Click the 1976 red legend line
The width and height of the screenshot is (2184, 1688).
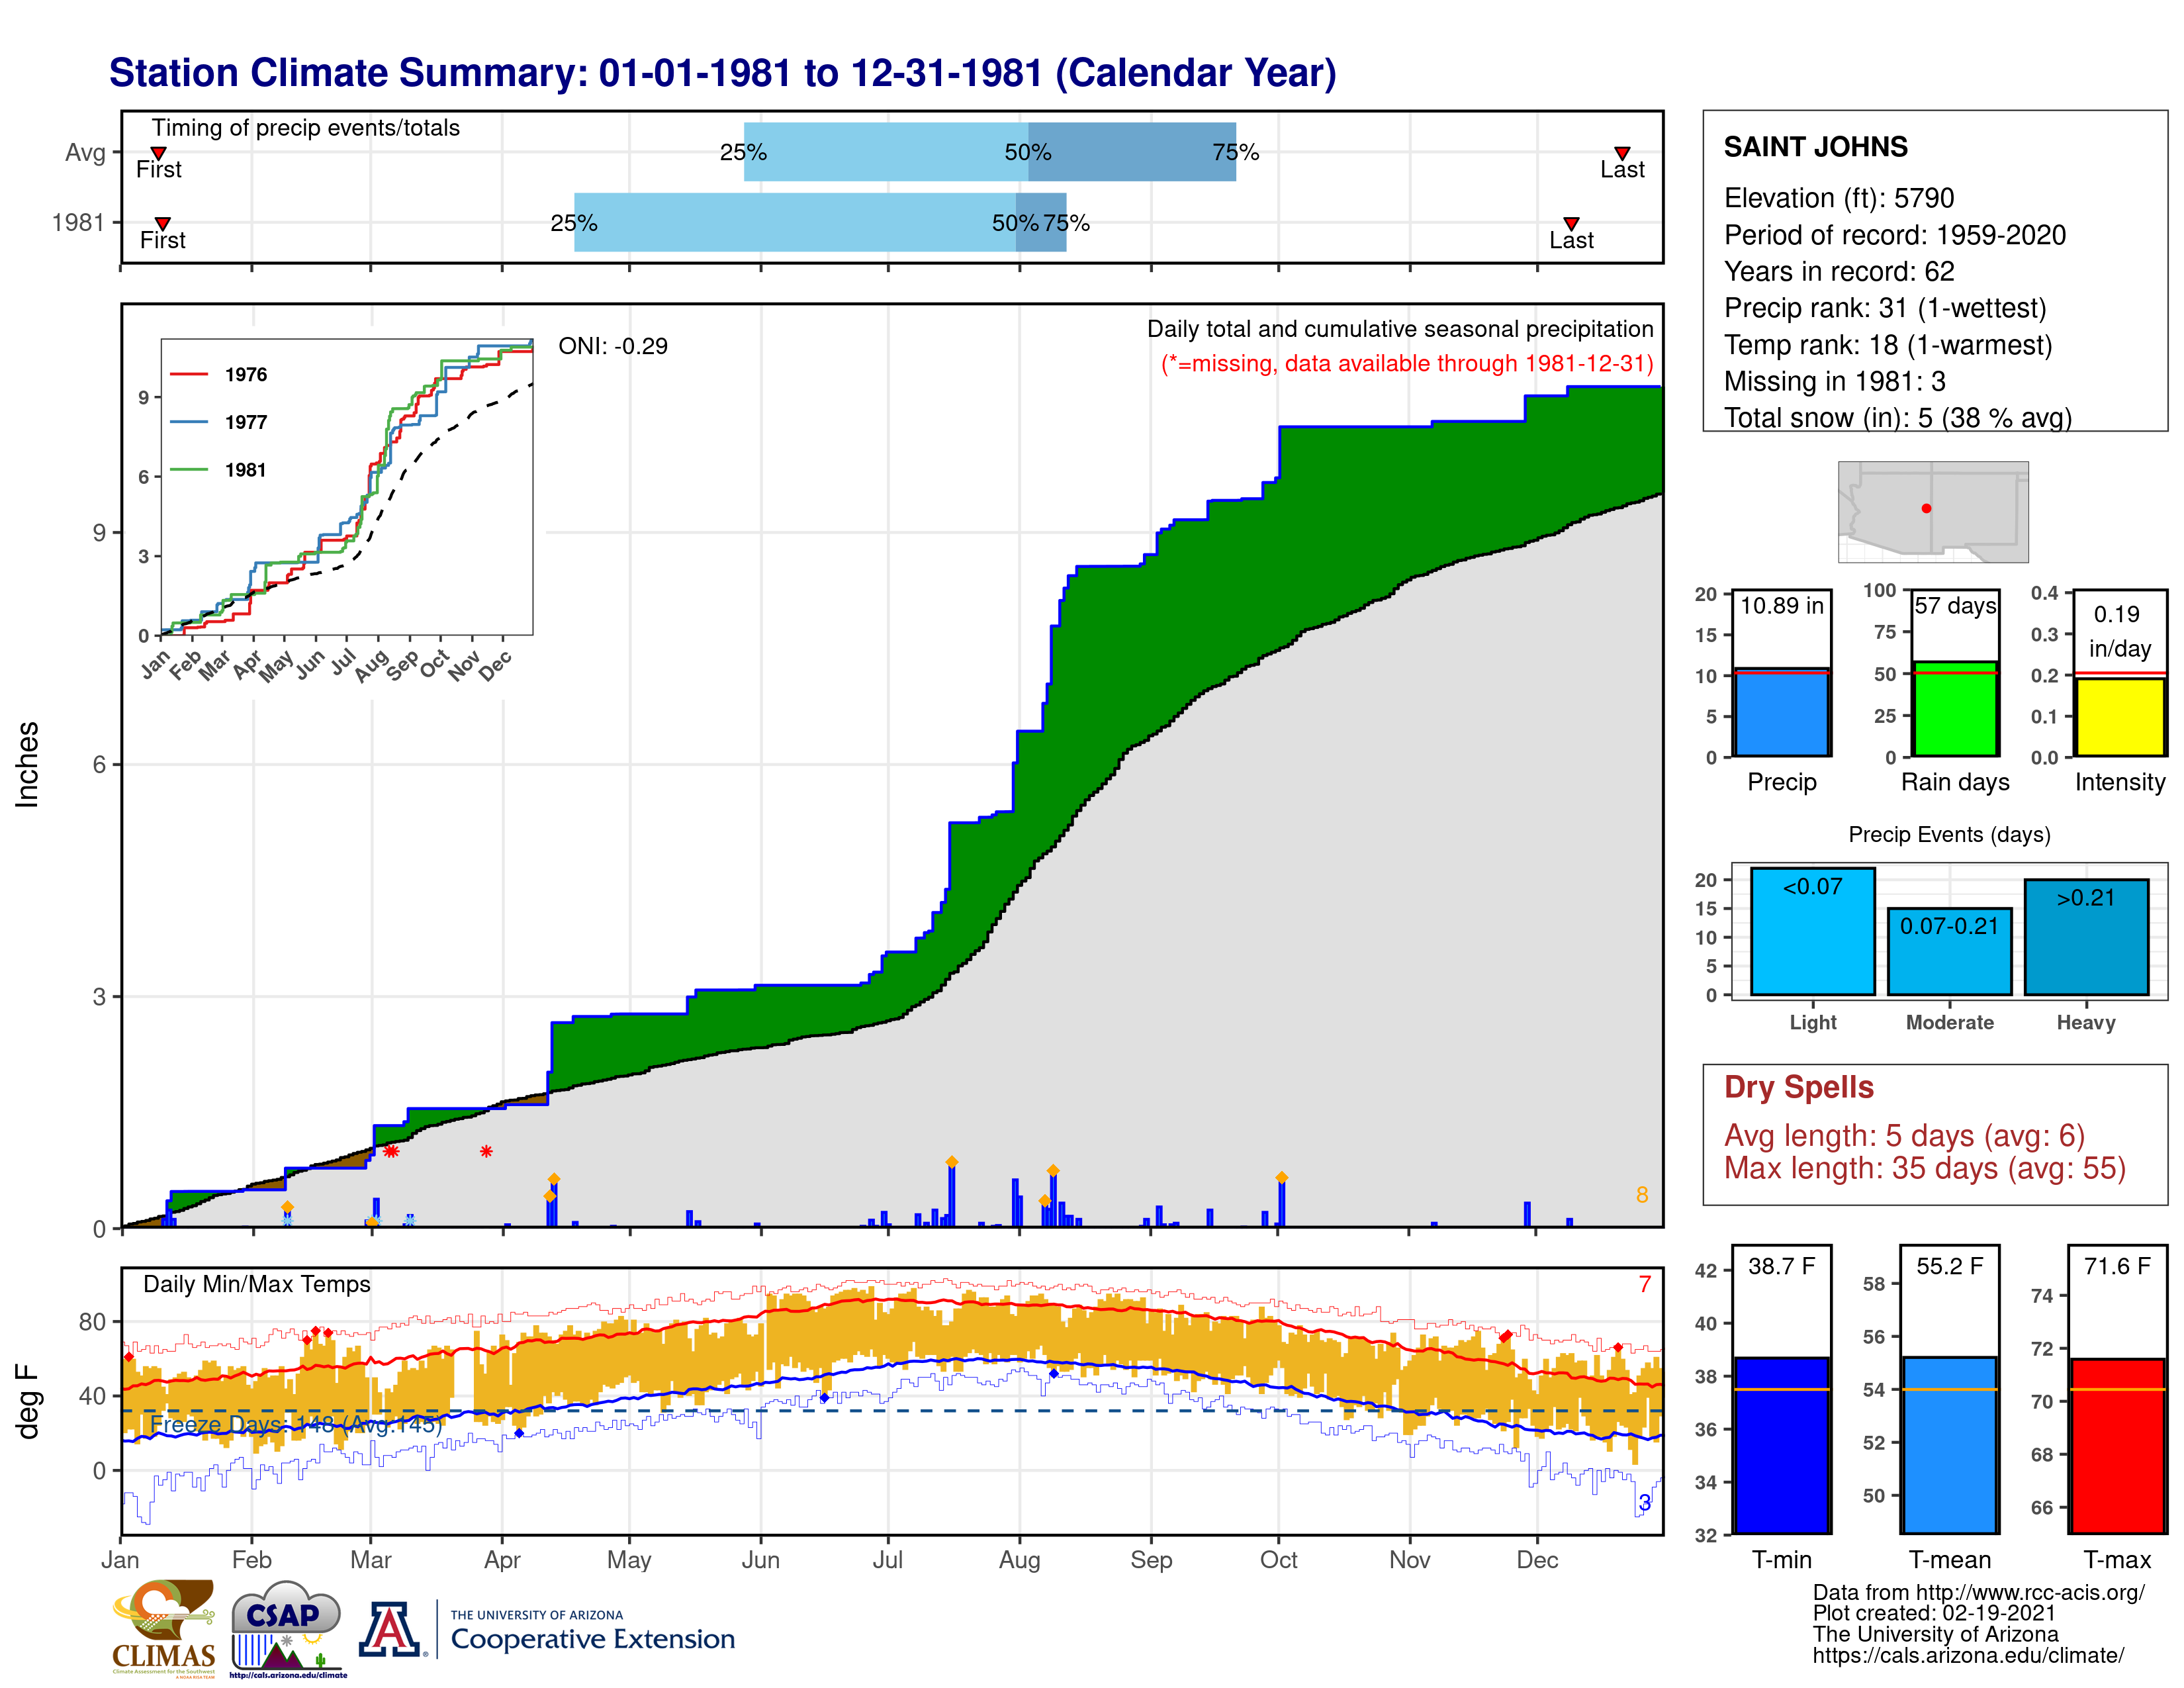(188, 374)
